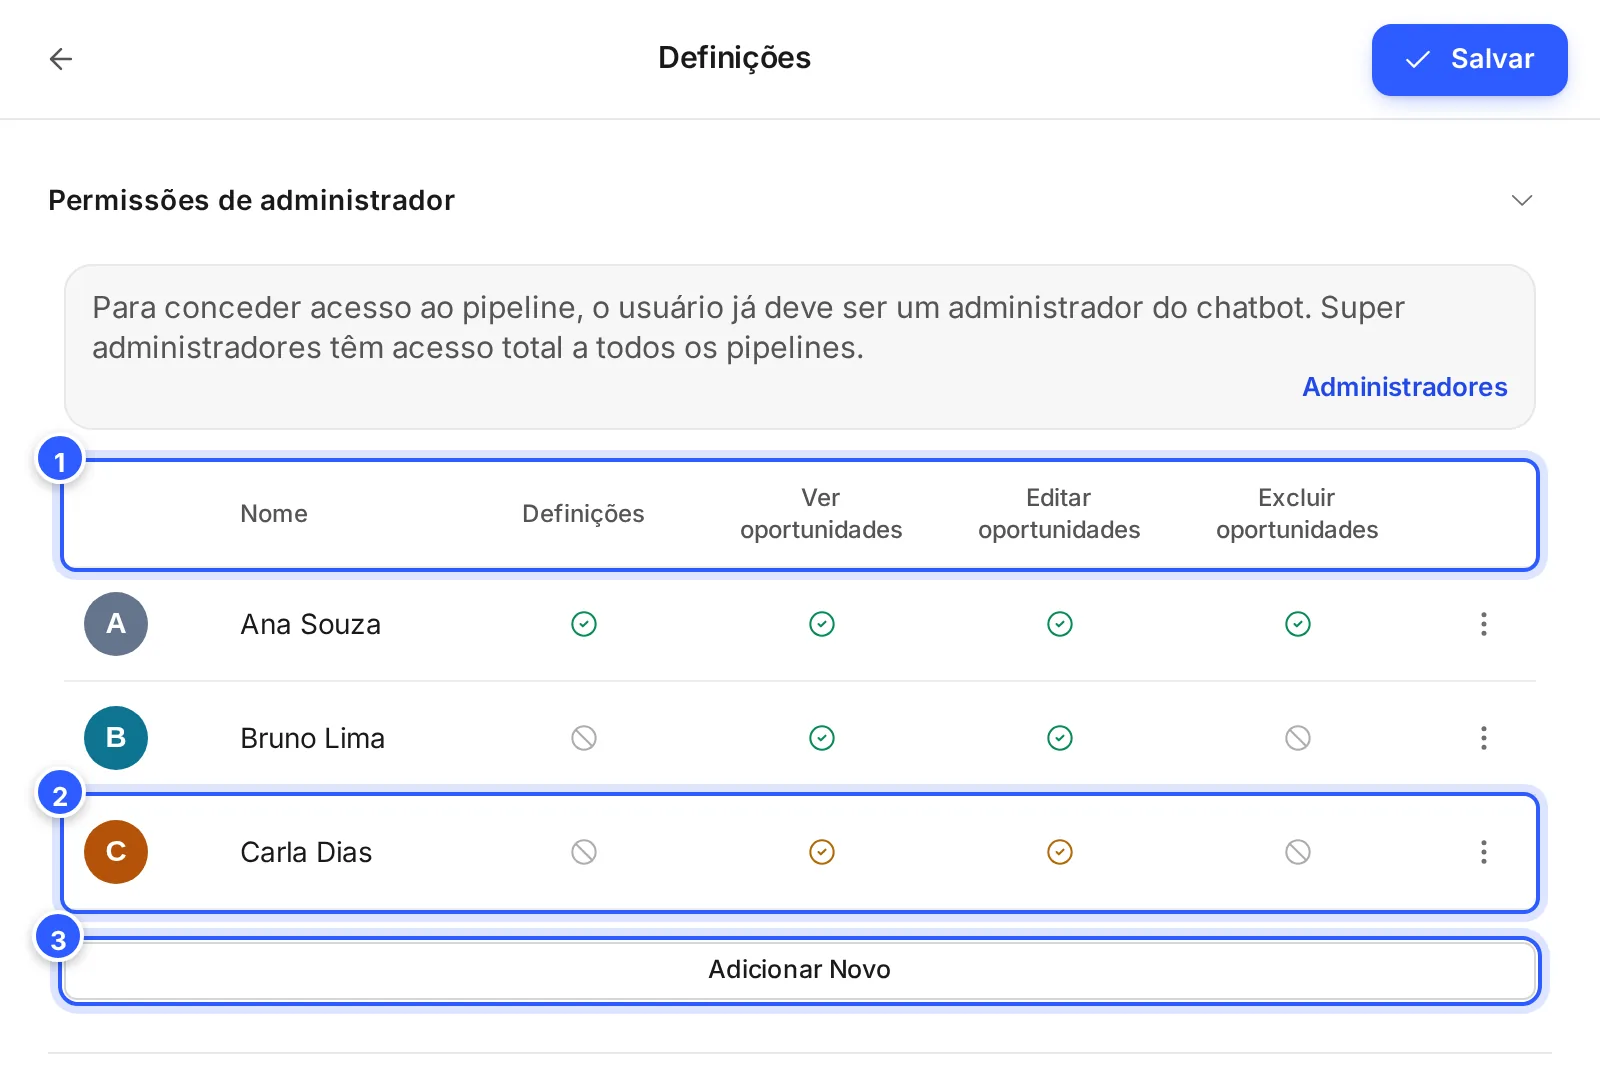Click the Nome column header
Image resolution: width=1600 pixels, height=1066 pixels.
(x=274, y=514)
